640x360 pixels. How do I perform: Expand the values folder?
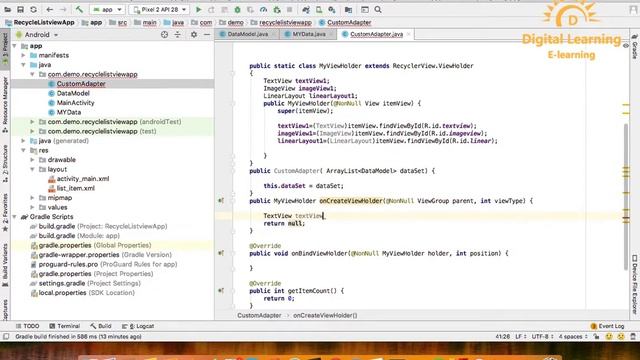click(x=33, y=207)
